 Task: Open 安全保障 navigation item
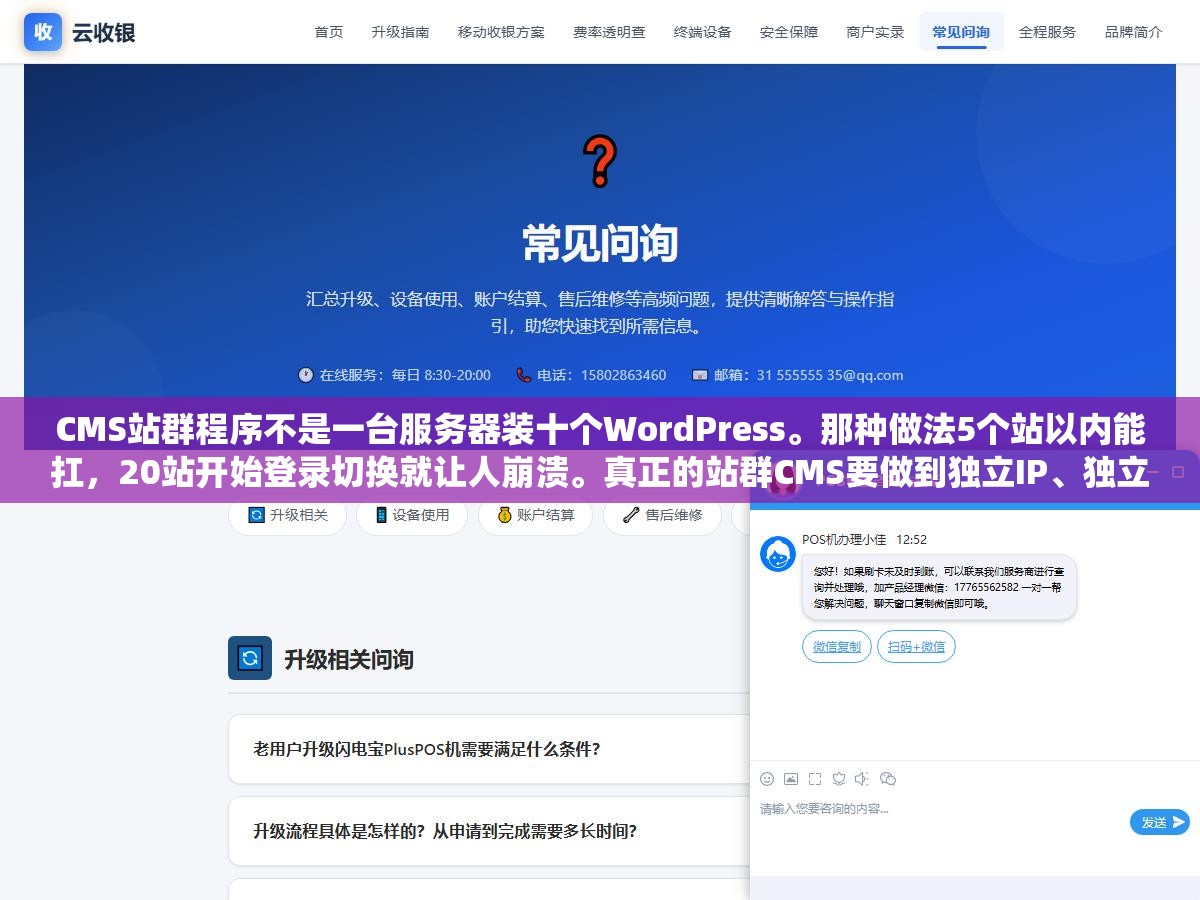[789, 32]
